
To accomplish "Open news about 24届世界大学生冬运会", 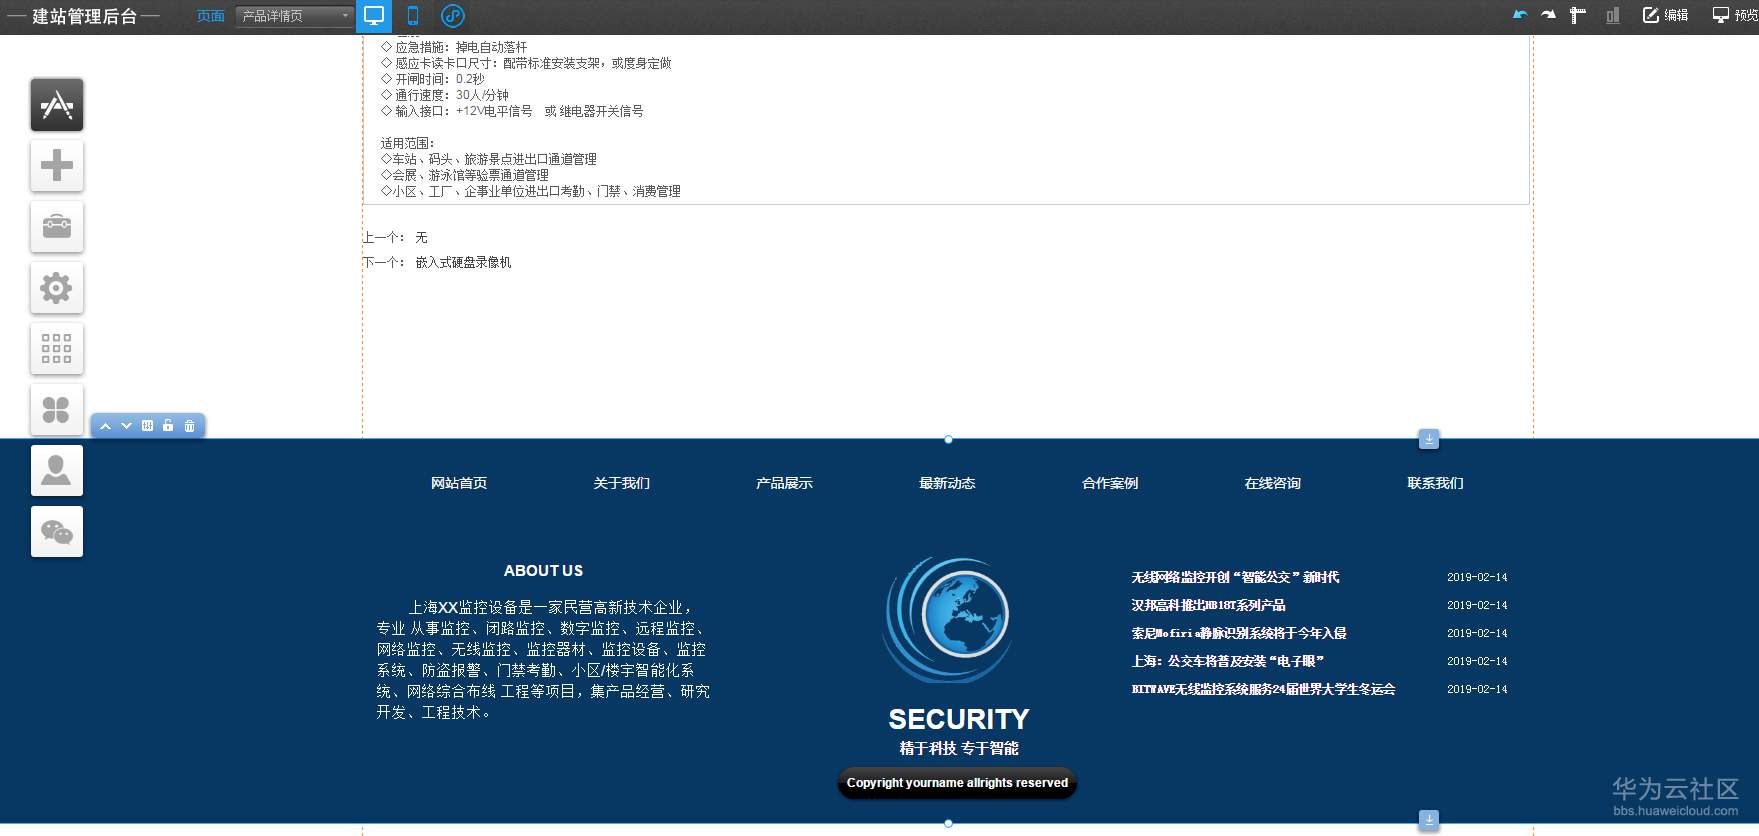I will tap(1263, 689).
